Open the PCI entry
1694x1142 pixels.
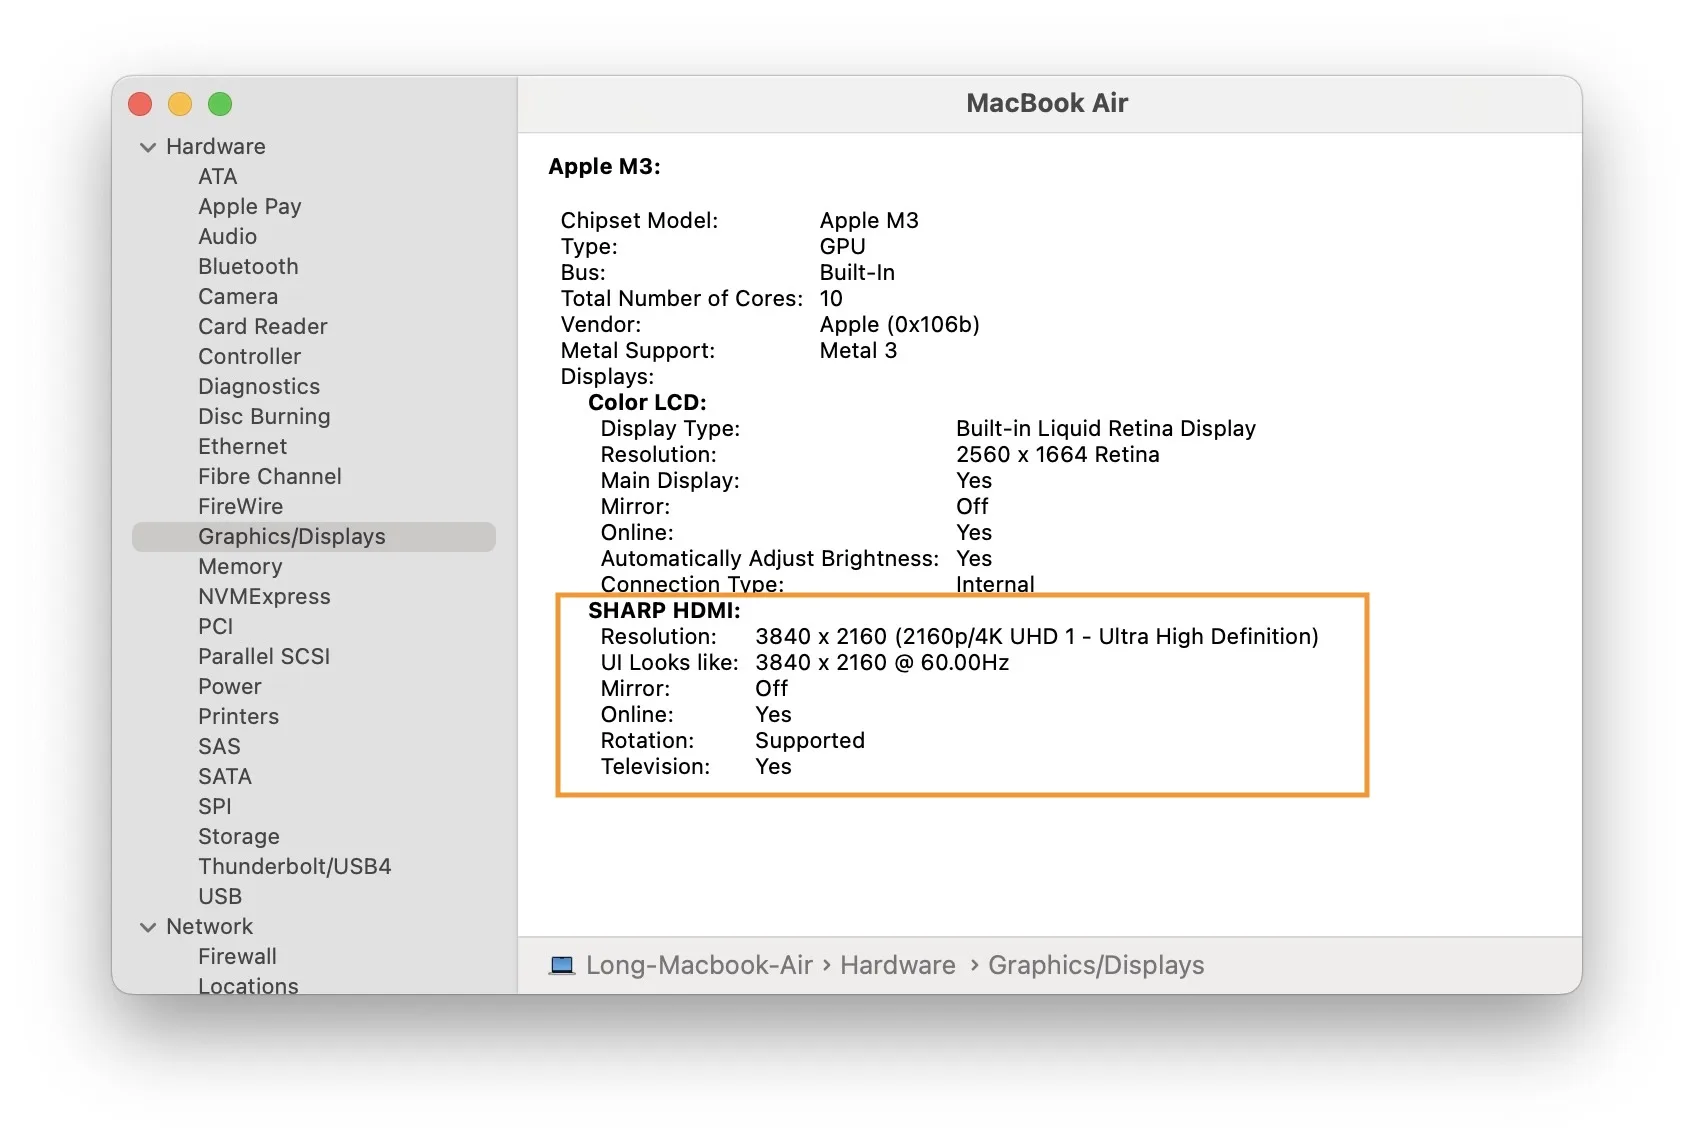pyautogui.click(x=215, y=627)
